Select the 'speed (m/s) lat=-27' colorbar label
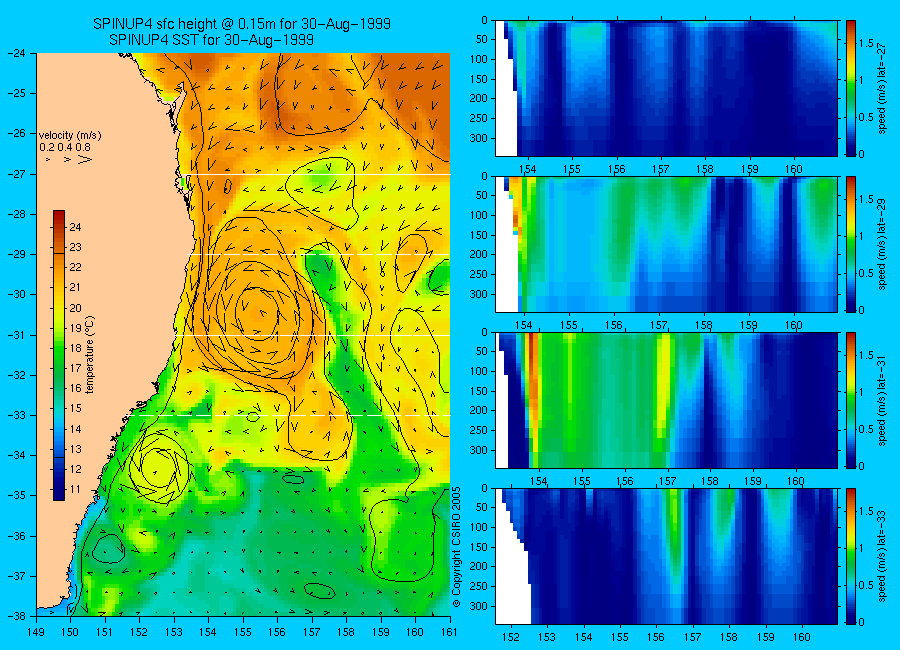Image resolution: width=900 pixels, height=650 pixels. tap(882, 88)
